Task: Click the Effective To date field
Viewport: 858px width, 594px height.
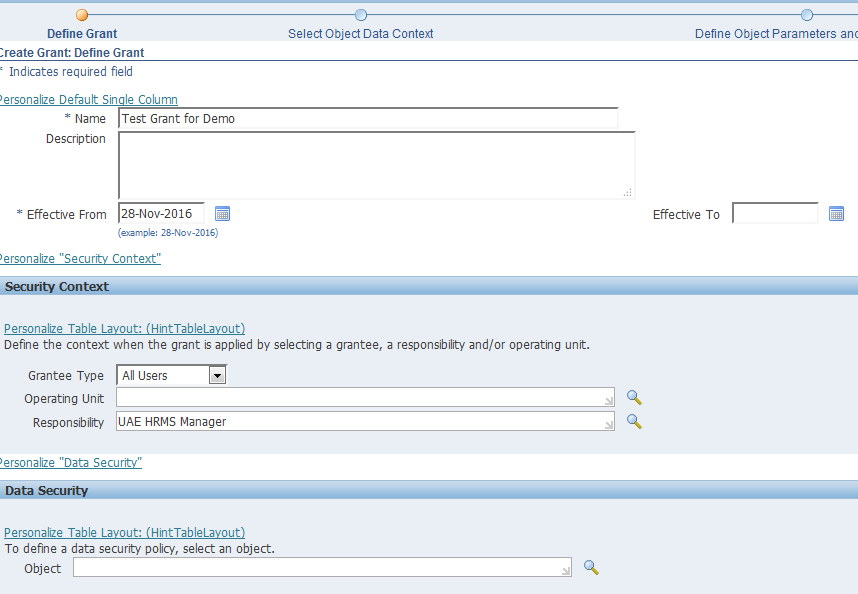Action: (x=775, y=213)
